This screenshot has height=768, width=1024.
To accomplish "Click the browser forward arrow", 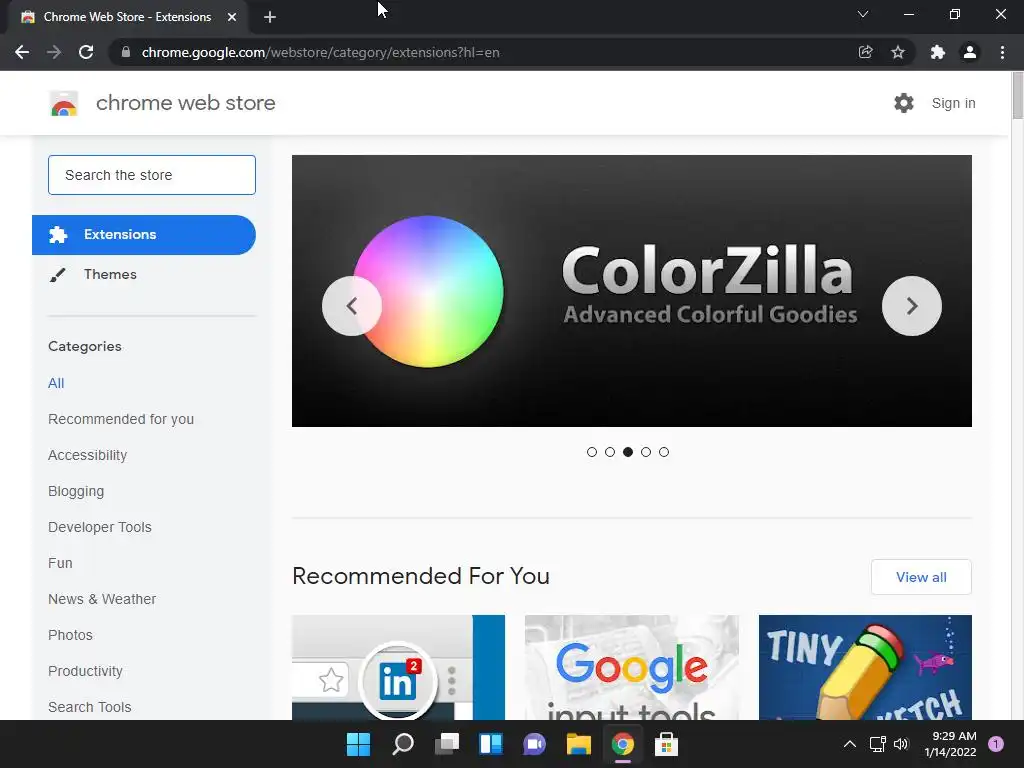I will click(x=54, y=52).
